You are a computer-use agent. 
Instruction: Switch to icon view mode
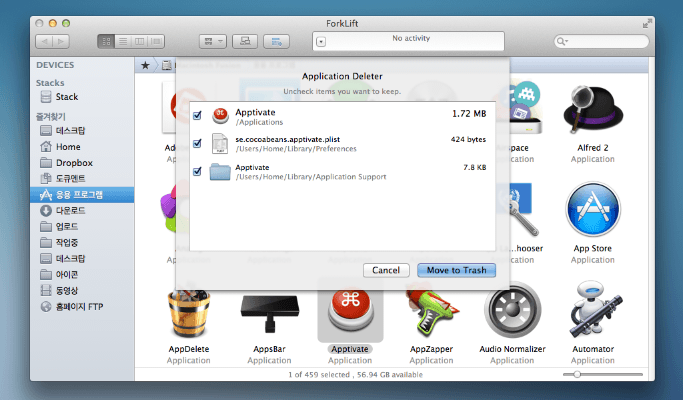click(106, 42)
